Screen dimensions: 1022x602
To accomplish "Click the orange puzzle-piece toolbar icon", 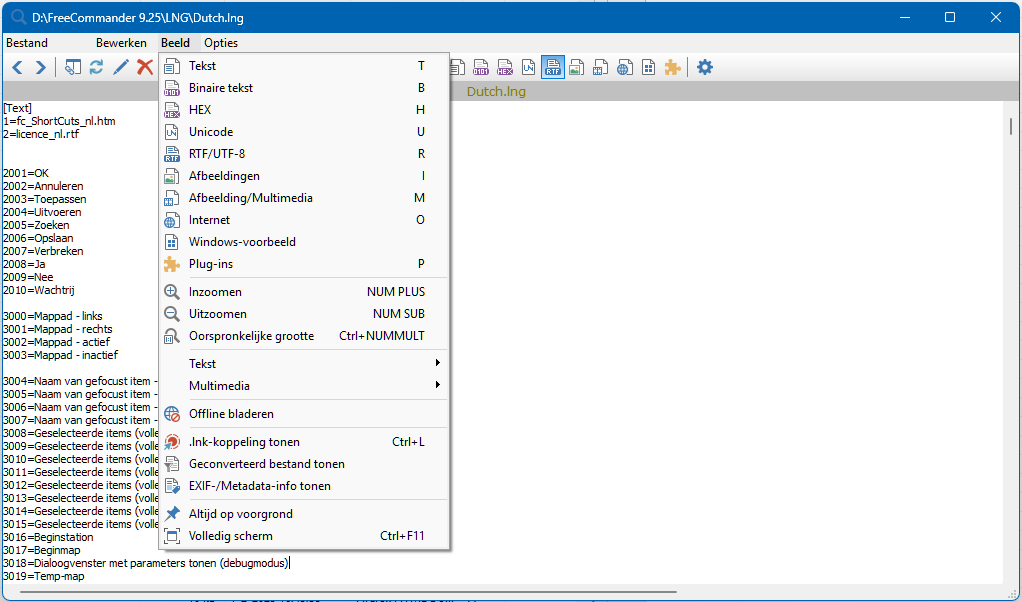I will 673,67.
